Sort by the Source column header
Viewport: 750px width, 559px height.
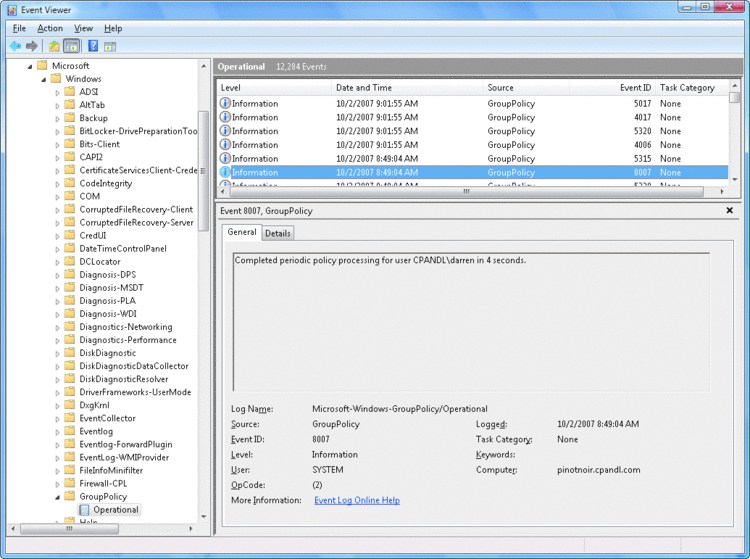tap(526, 88)
